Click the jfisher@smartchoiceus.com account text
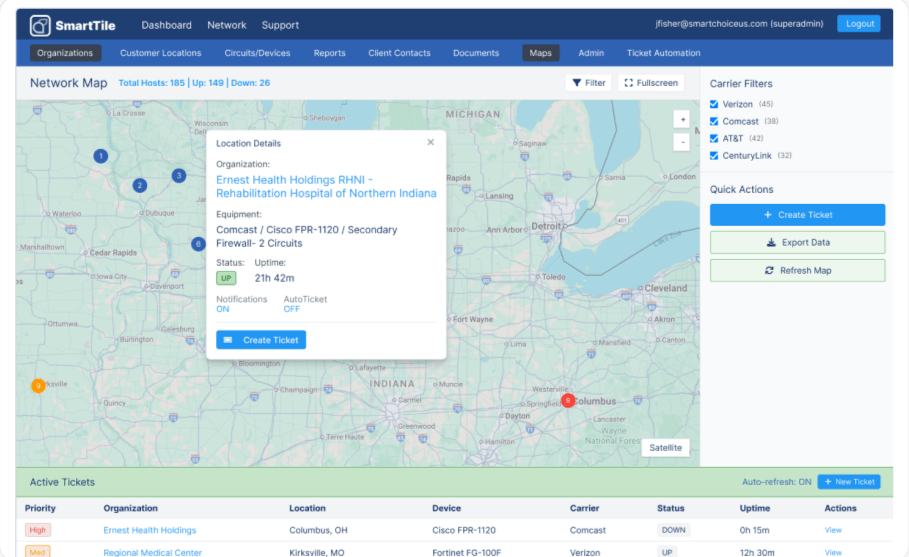 pos(739,24)
